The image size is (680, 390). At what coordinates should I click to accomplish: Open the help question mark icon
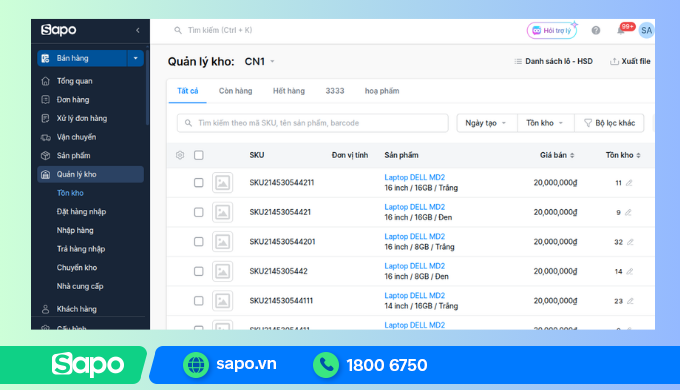point(596,30)
